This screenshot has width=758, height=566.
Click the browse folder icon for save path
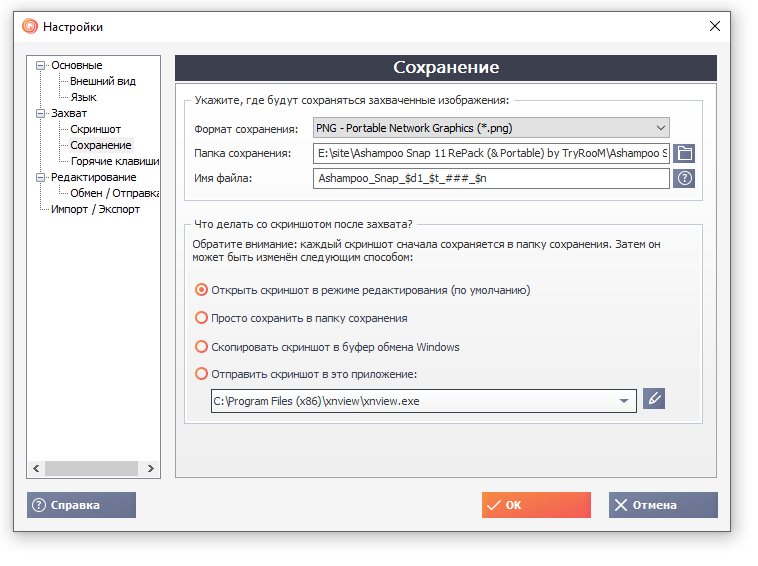pos(685,153)
